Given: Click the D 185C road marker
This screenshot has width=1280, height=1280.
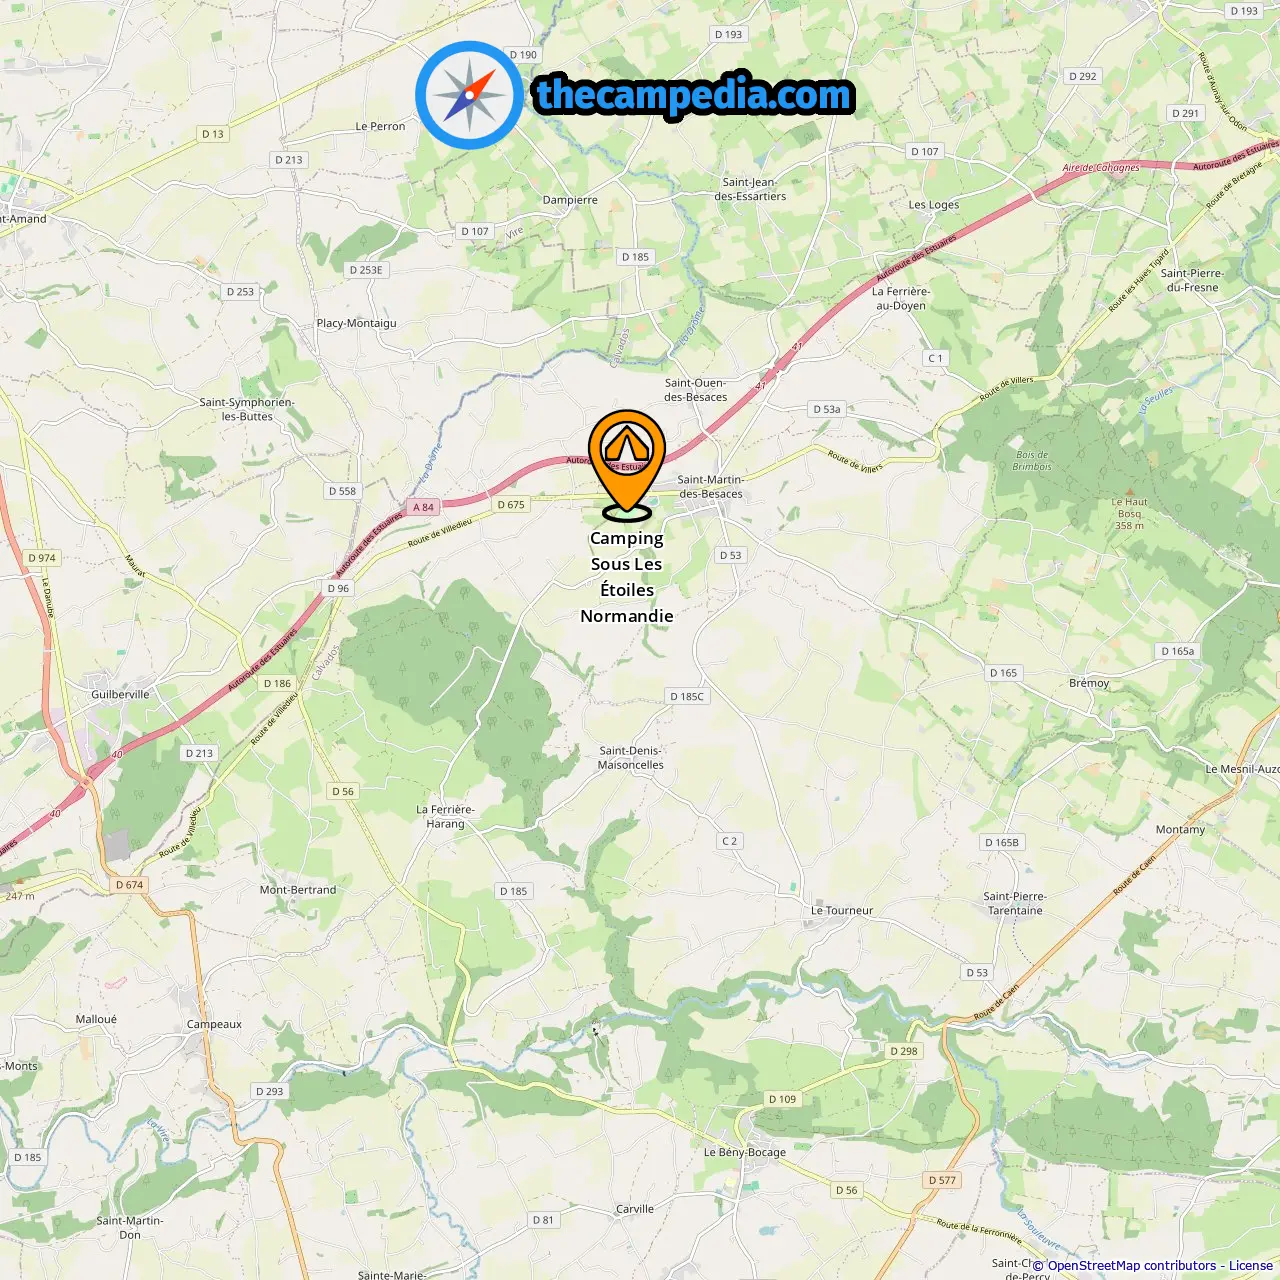Looking at the screenshot, I should pos(687,697).
